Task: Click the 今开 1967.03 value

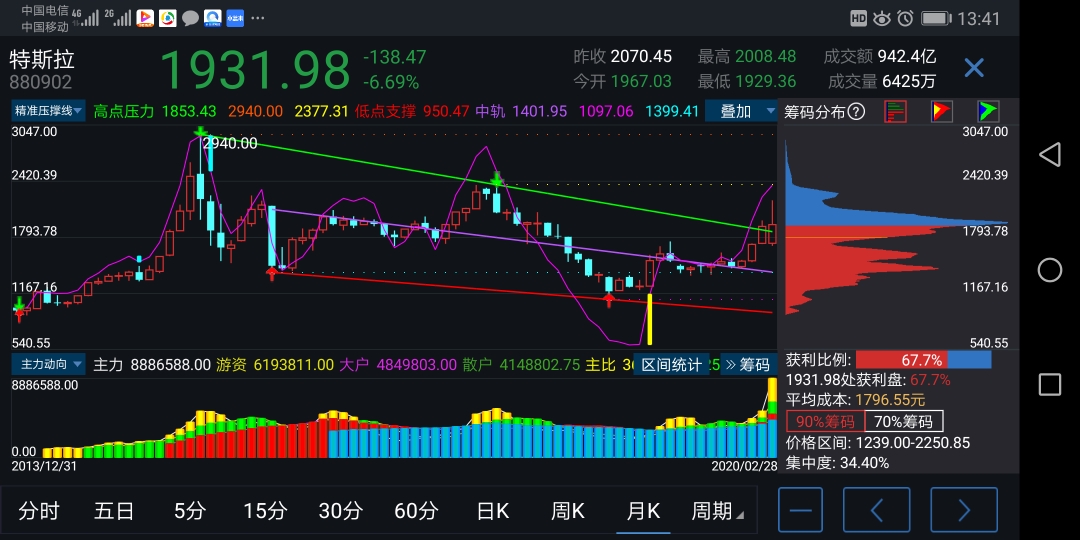Action: tap(641, 81)
